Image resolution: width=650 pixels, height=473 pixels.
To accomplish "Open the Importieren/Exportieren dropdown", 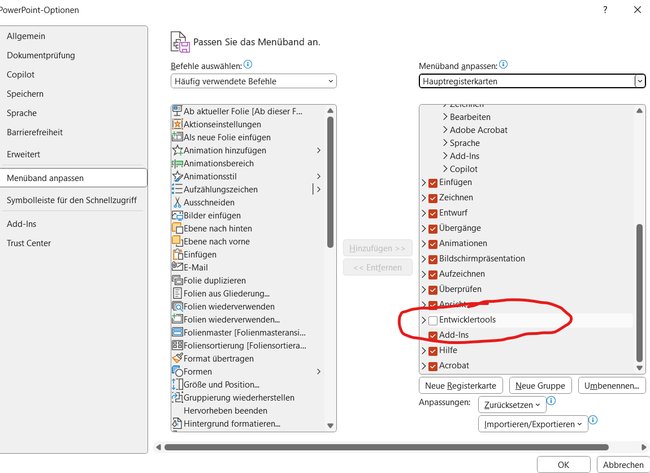I will pos(533,424).
